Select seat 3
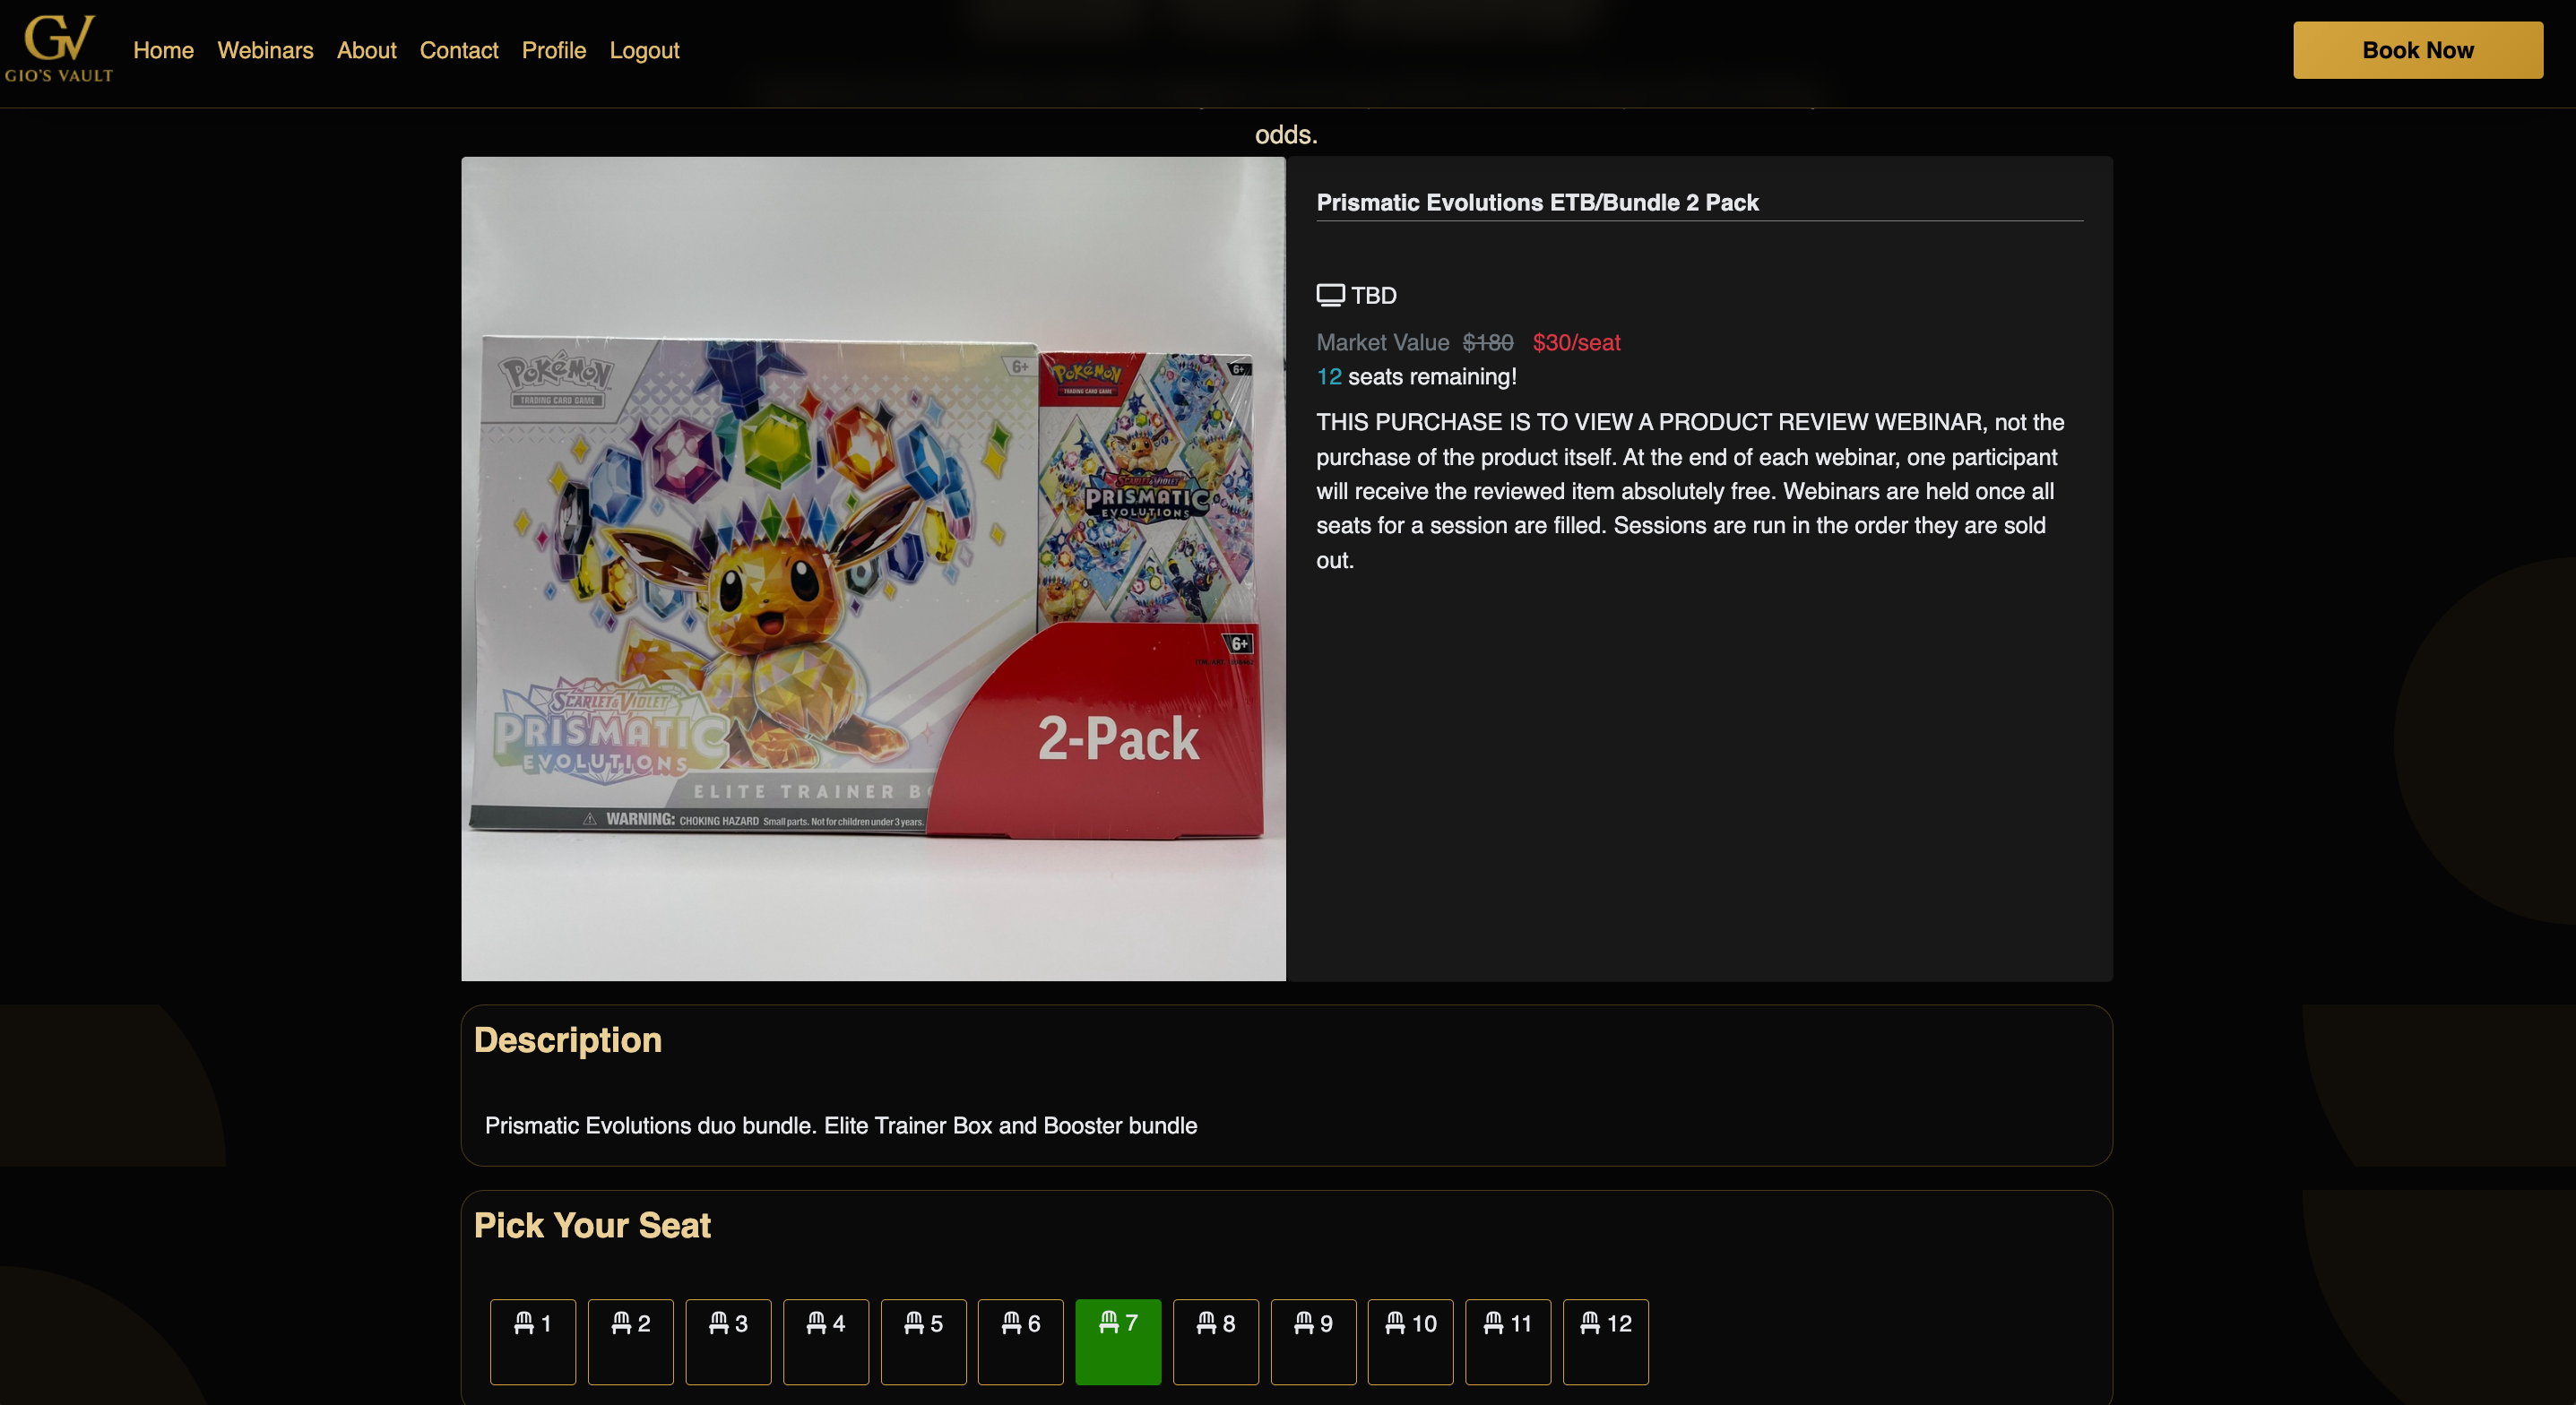The image size is (2576, 1405). 728,1340
